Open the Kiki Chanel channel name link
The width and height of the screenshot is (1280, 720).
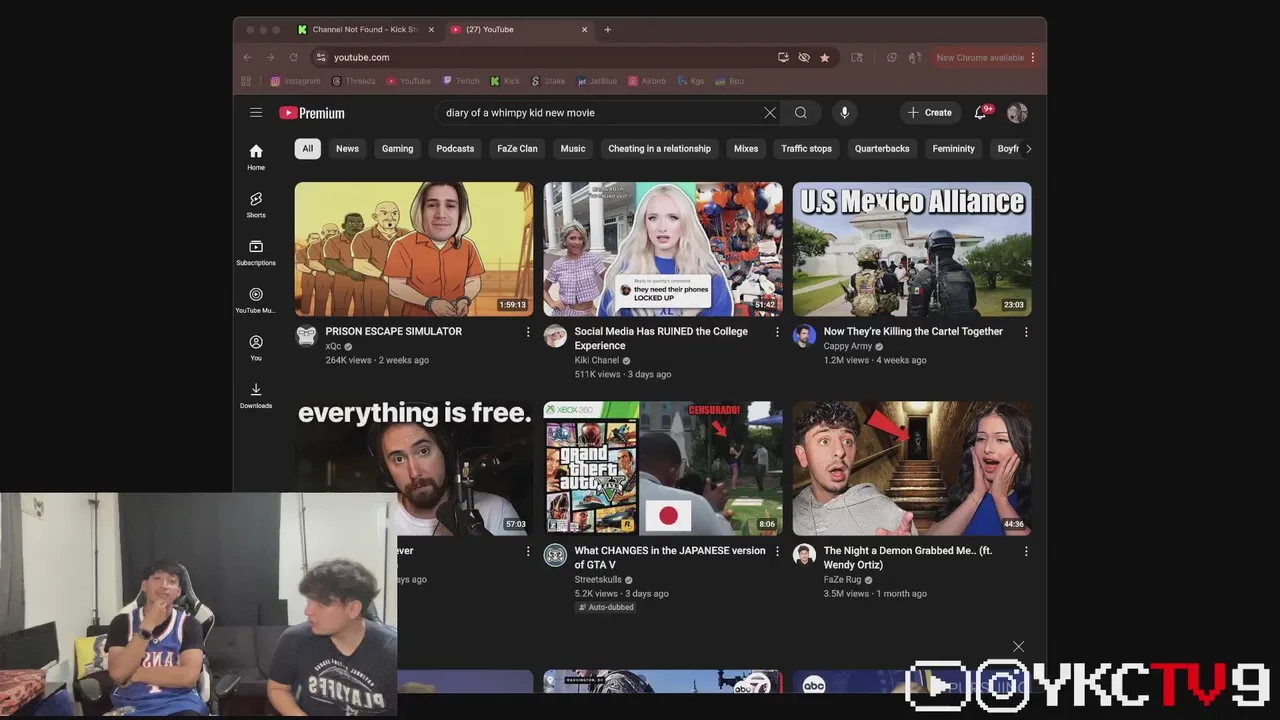point(597,360)
